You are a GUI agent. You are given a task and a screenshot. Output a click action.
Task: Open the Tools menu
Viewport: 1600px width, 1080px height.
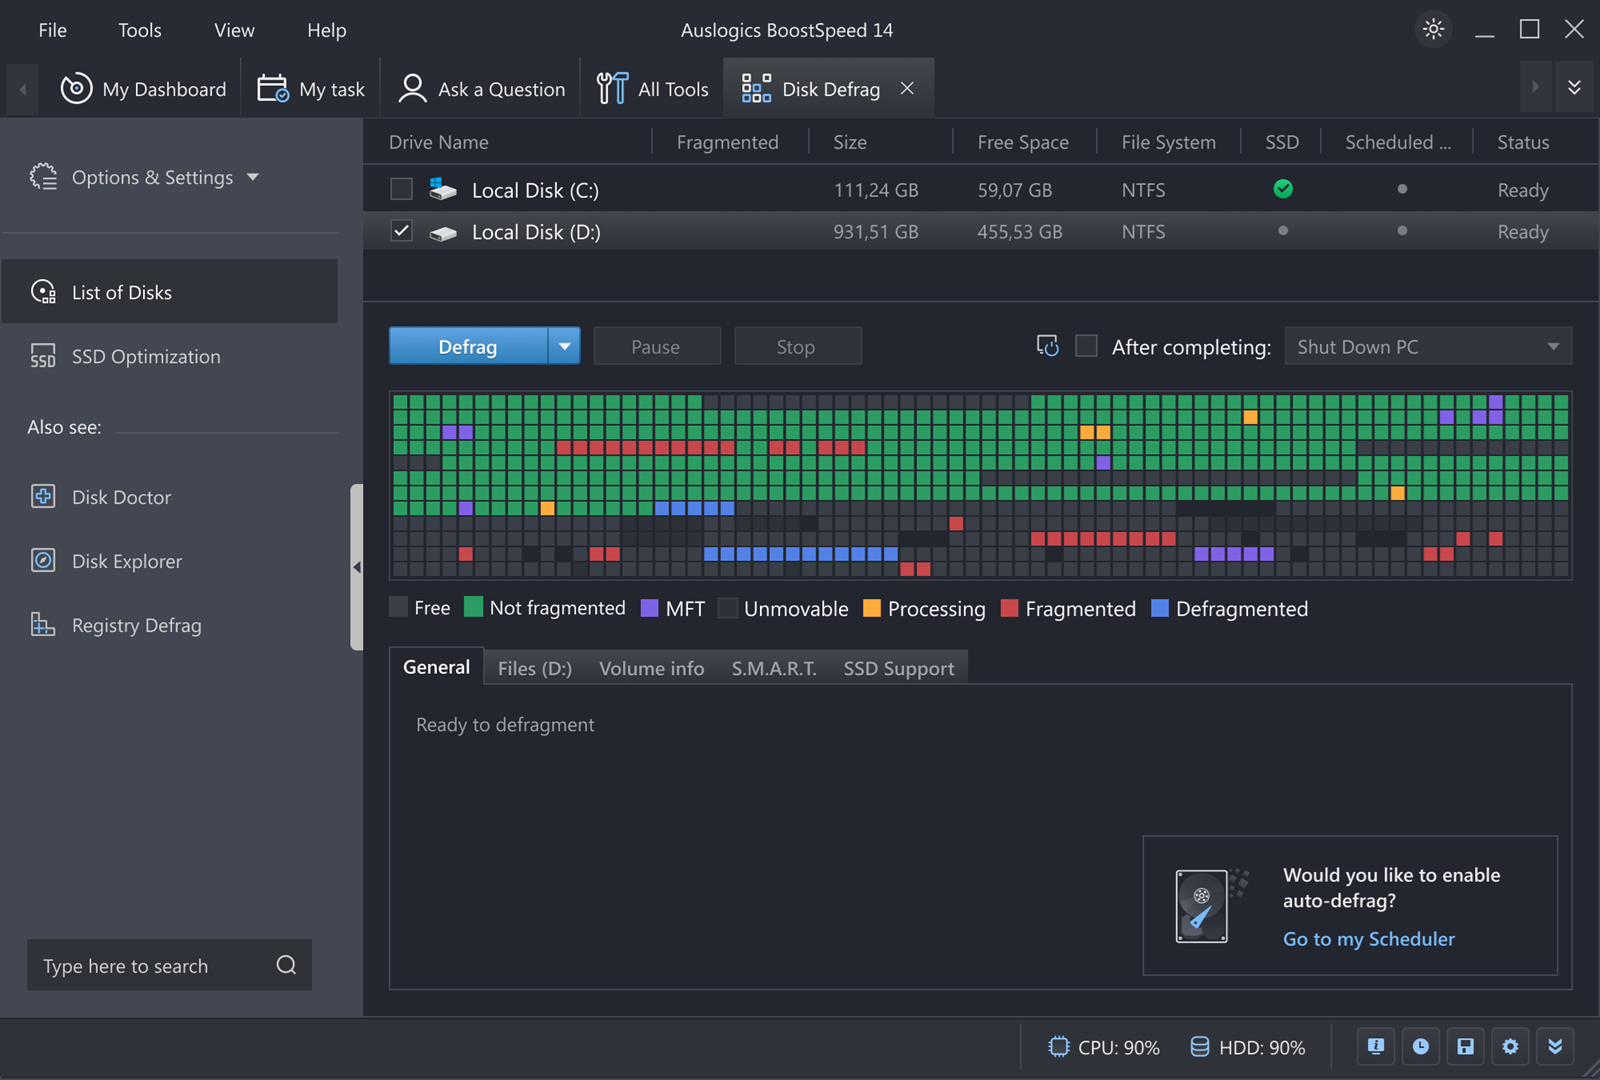pos(139,30)
